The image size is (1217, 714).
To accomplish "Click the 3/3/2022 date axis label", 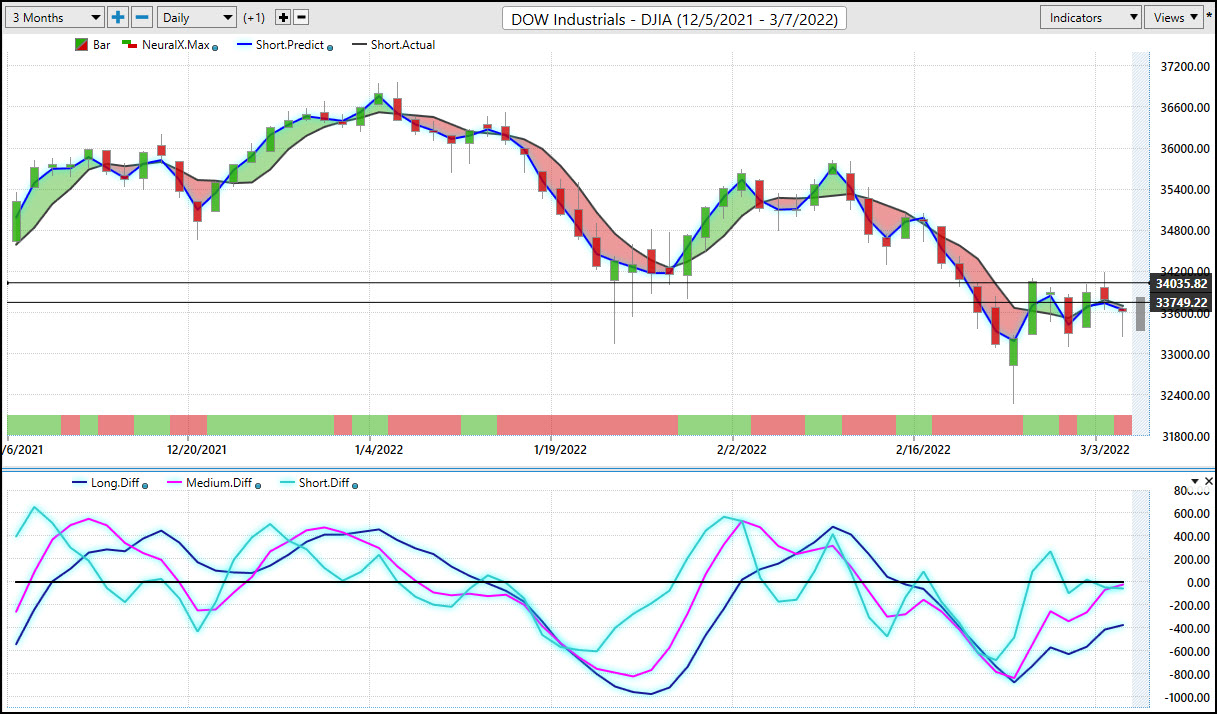I will pyautogui.click(x=1103, y=450).
